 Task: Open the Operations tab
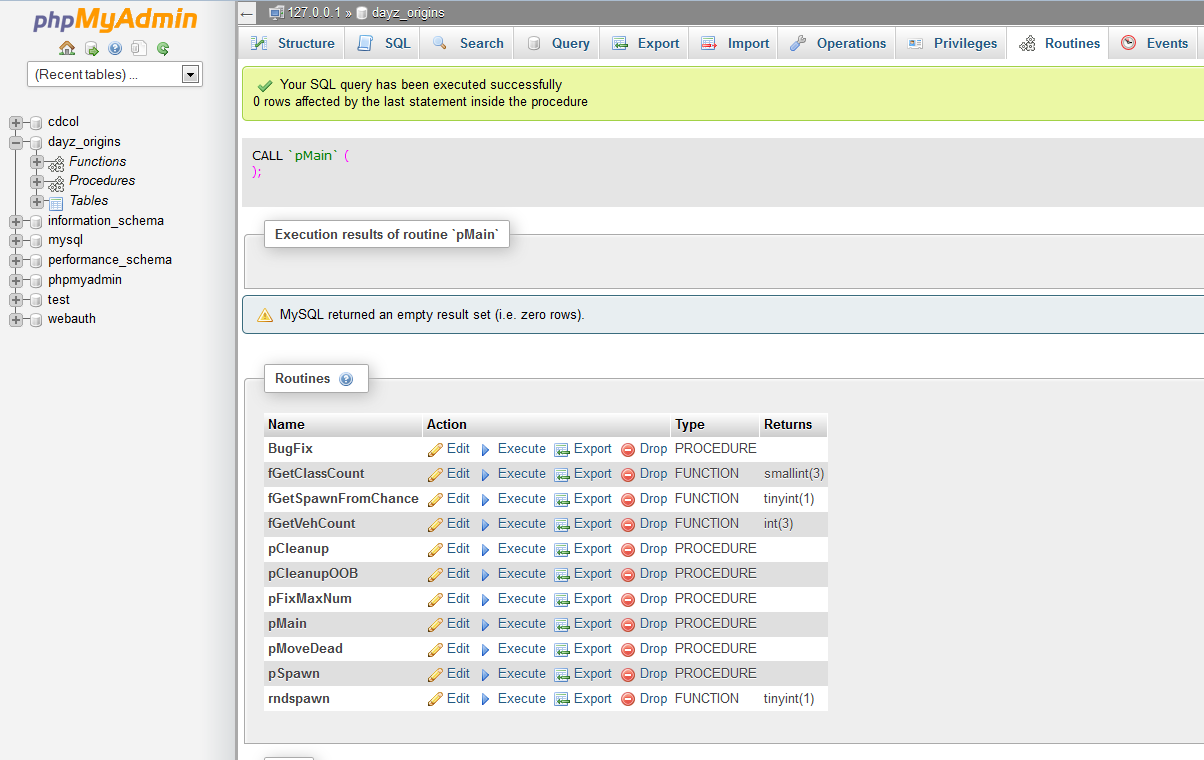[x=838, y=43]
